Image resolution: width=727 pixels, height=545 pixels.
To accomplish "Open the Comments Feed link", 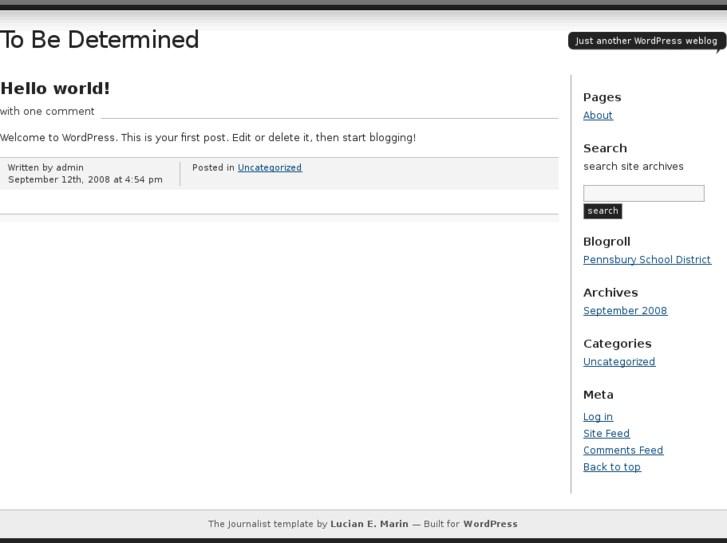I will pyautogui.click(x=623, y=450).
